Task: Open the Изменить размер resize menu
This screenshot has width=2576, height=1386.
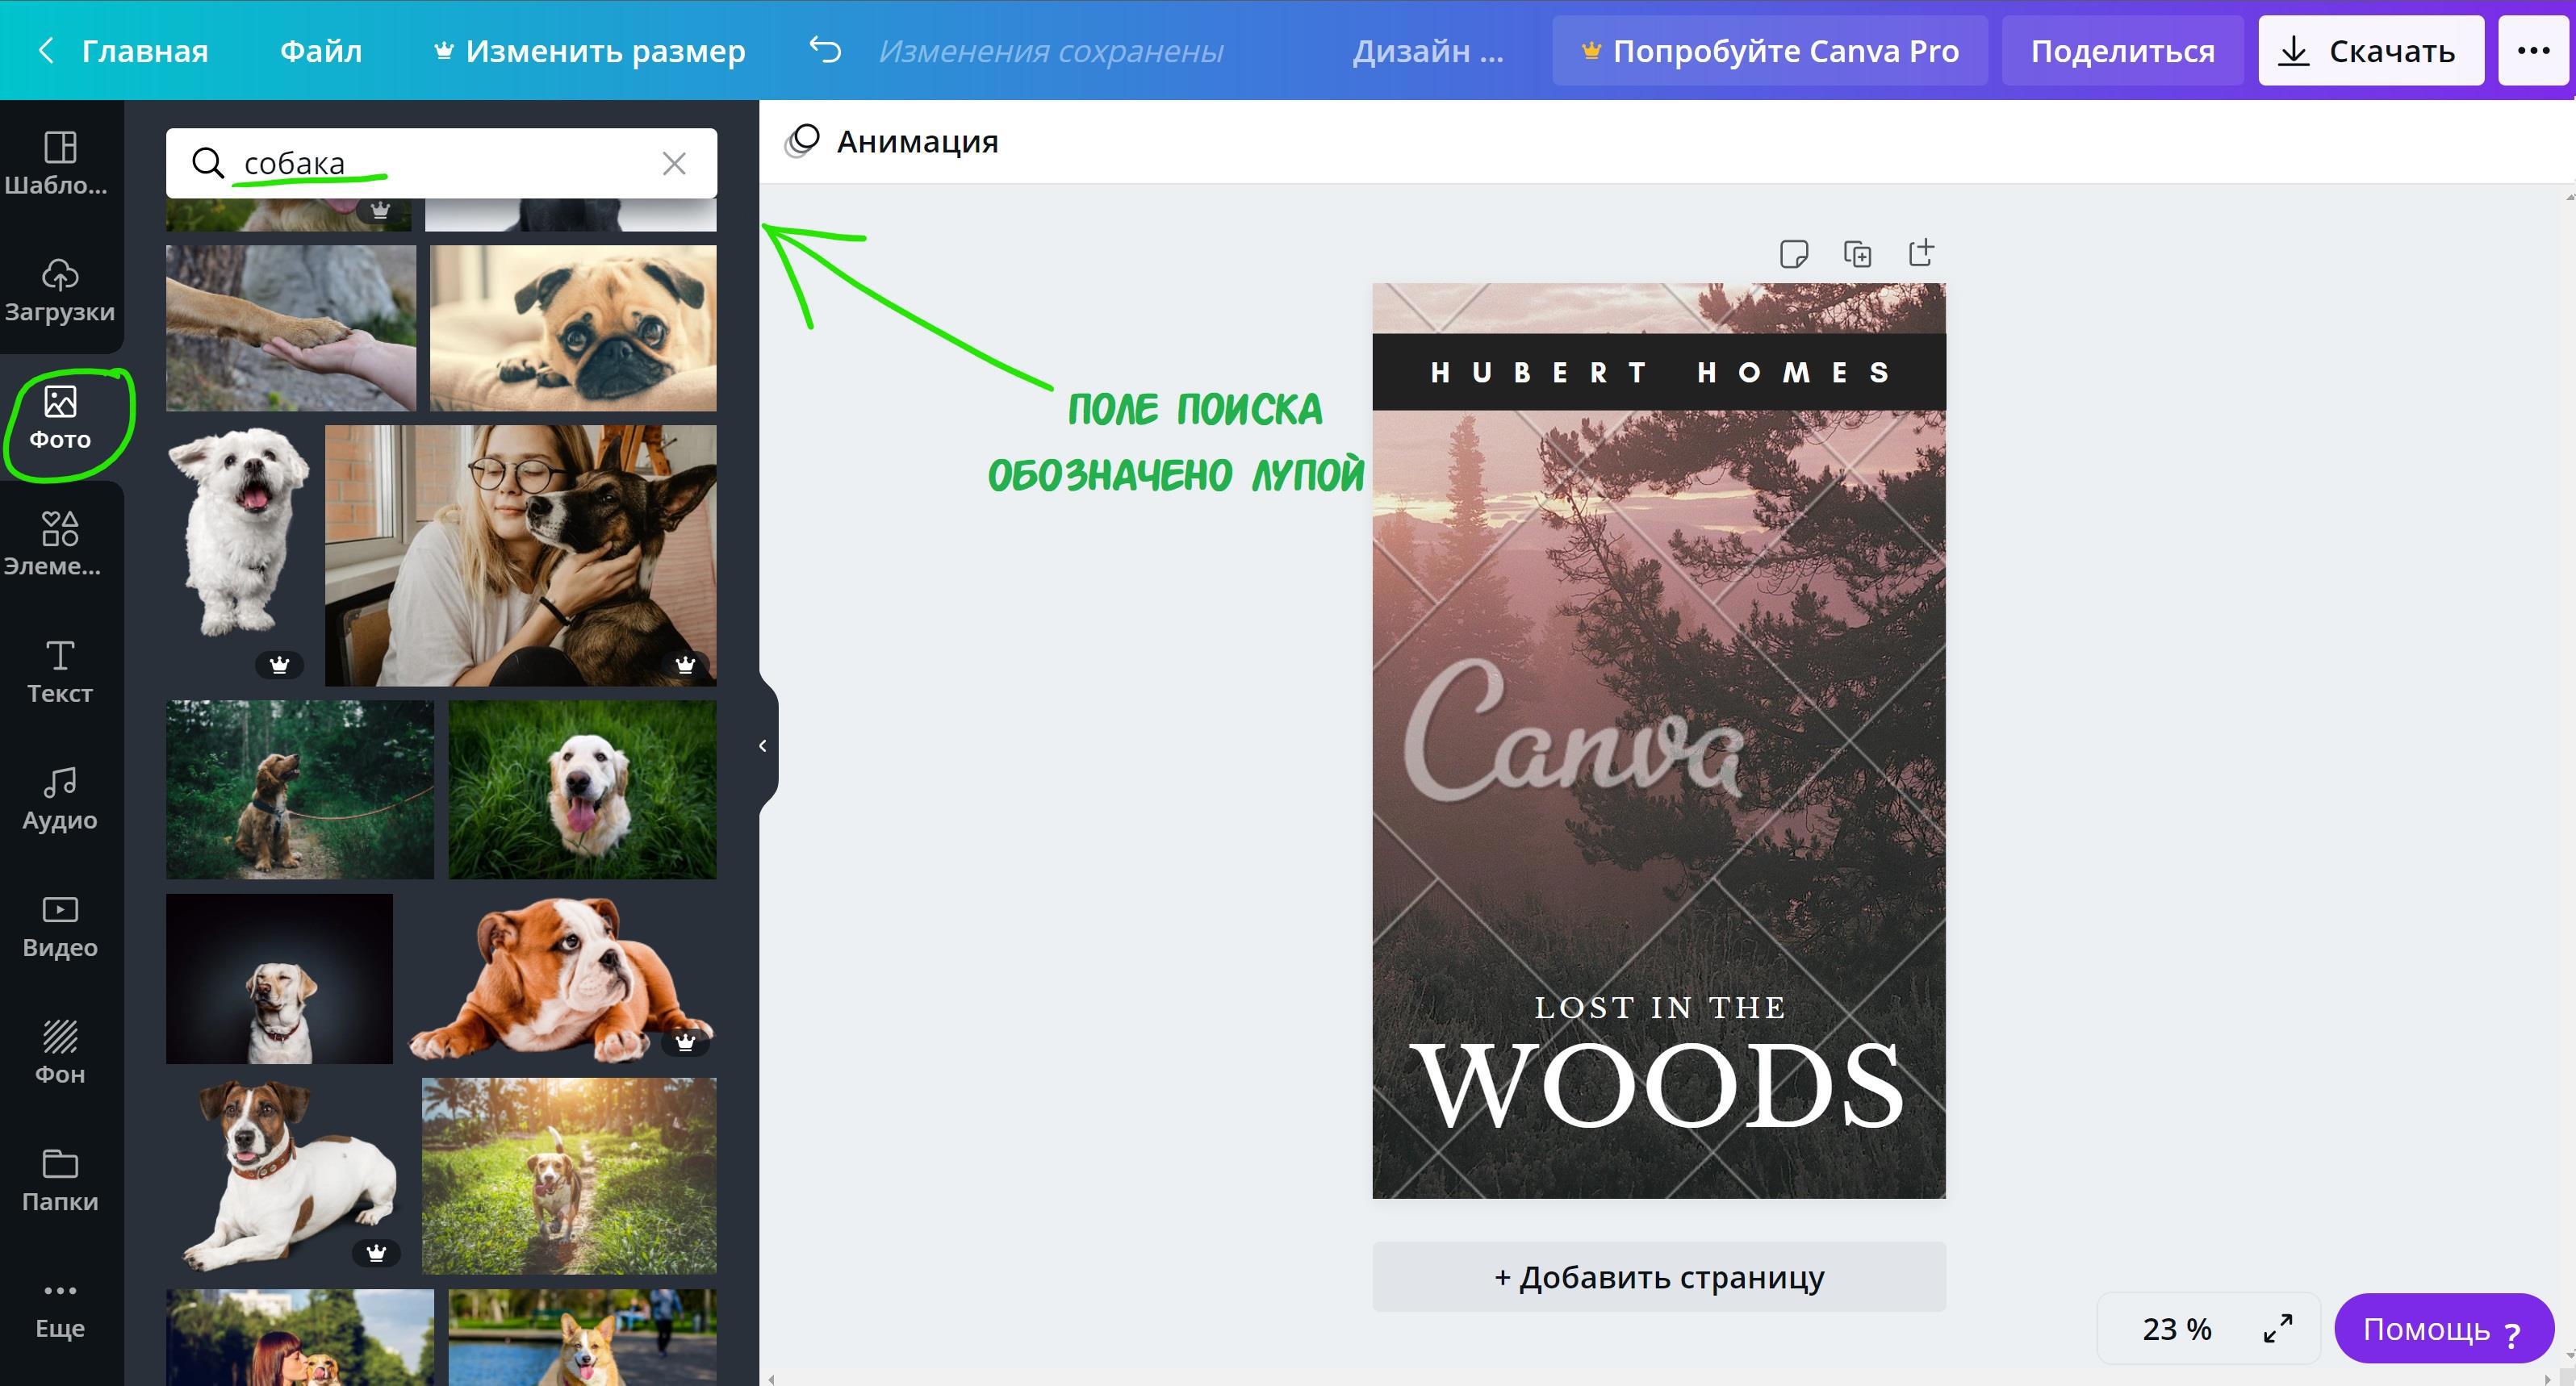Action: click(590, 50)
